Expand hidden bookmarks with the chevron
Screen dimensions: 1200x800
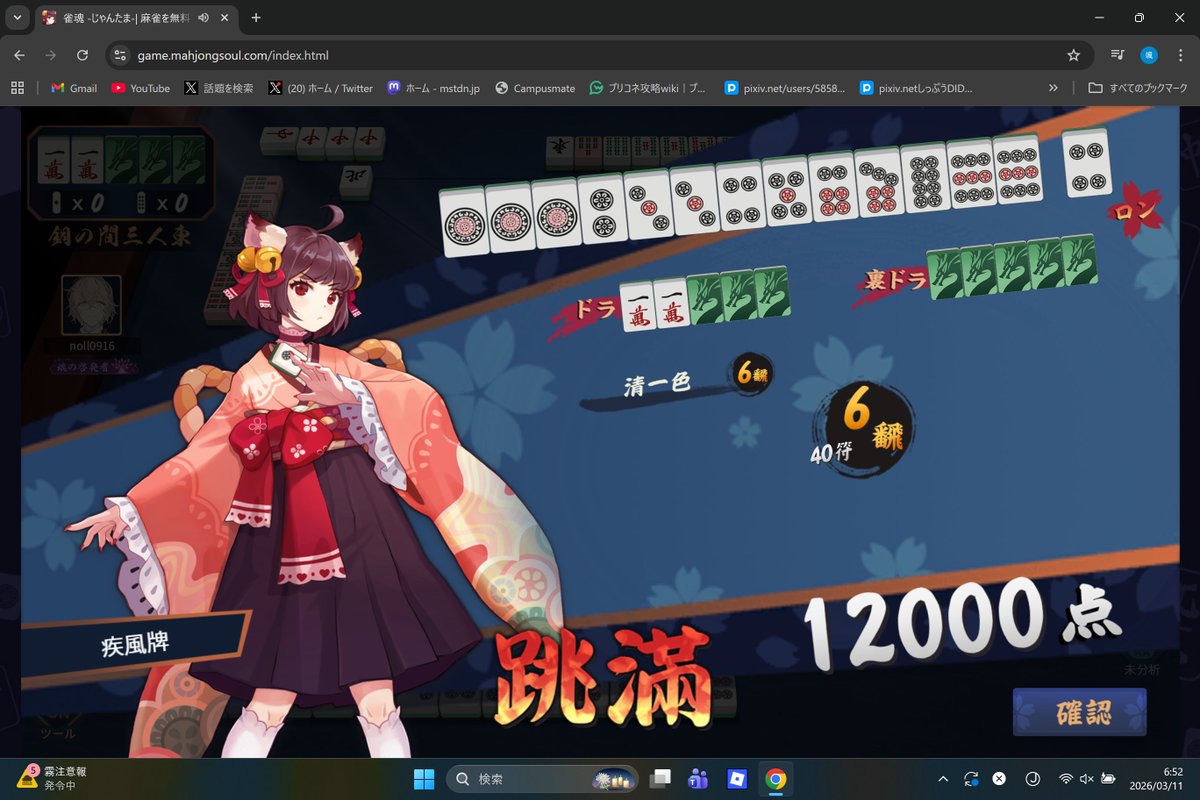(x=1053, y=88)
